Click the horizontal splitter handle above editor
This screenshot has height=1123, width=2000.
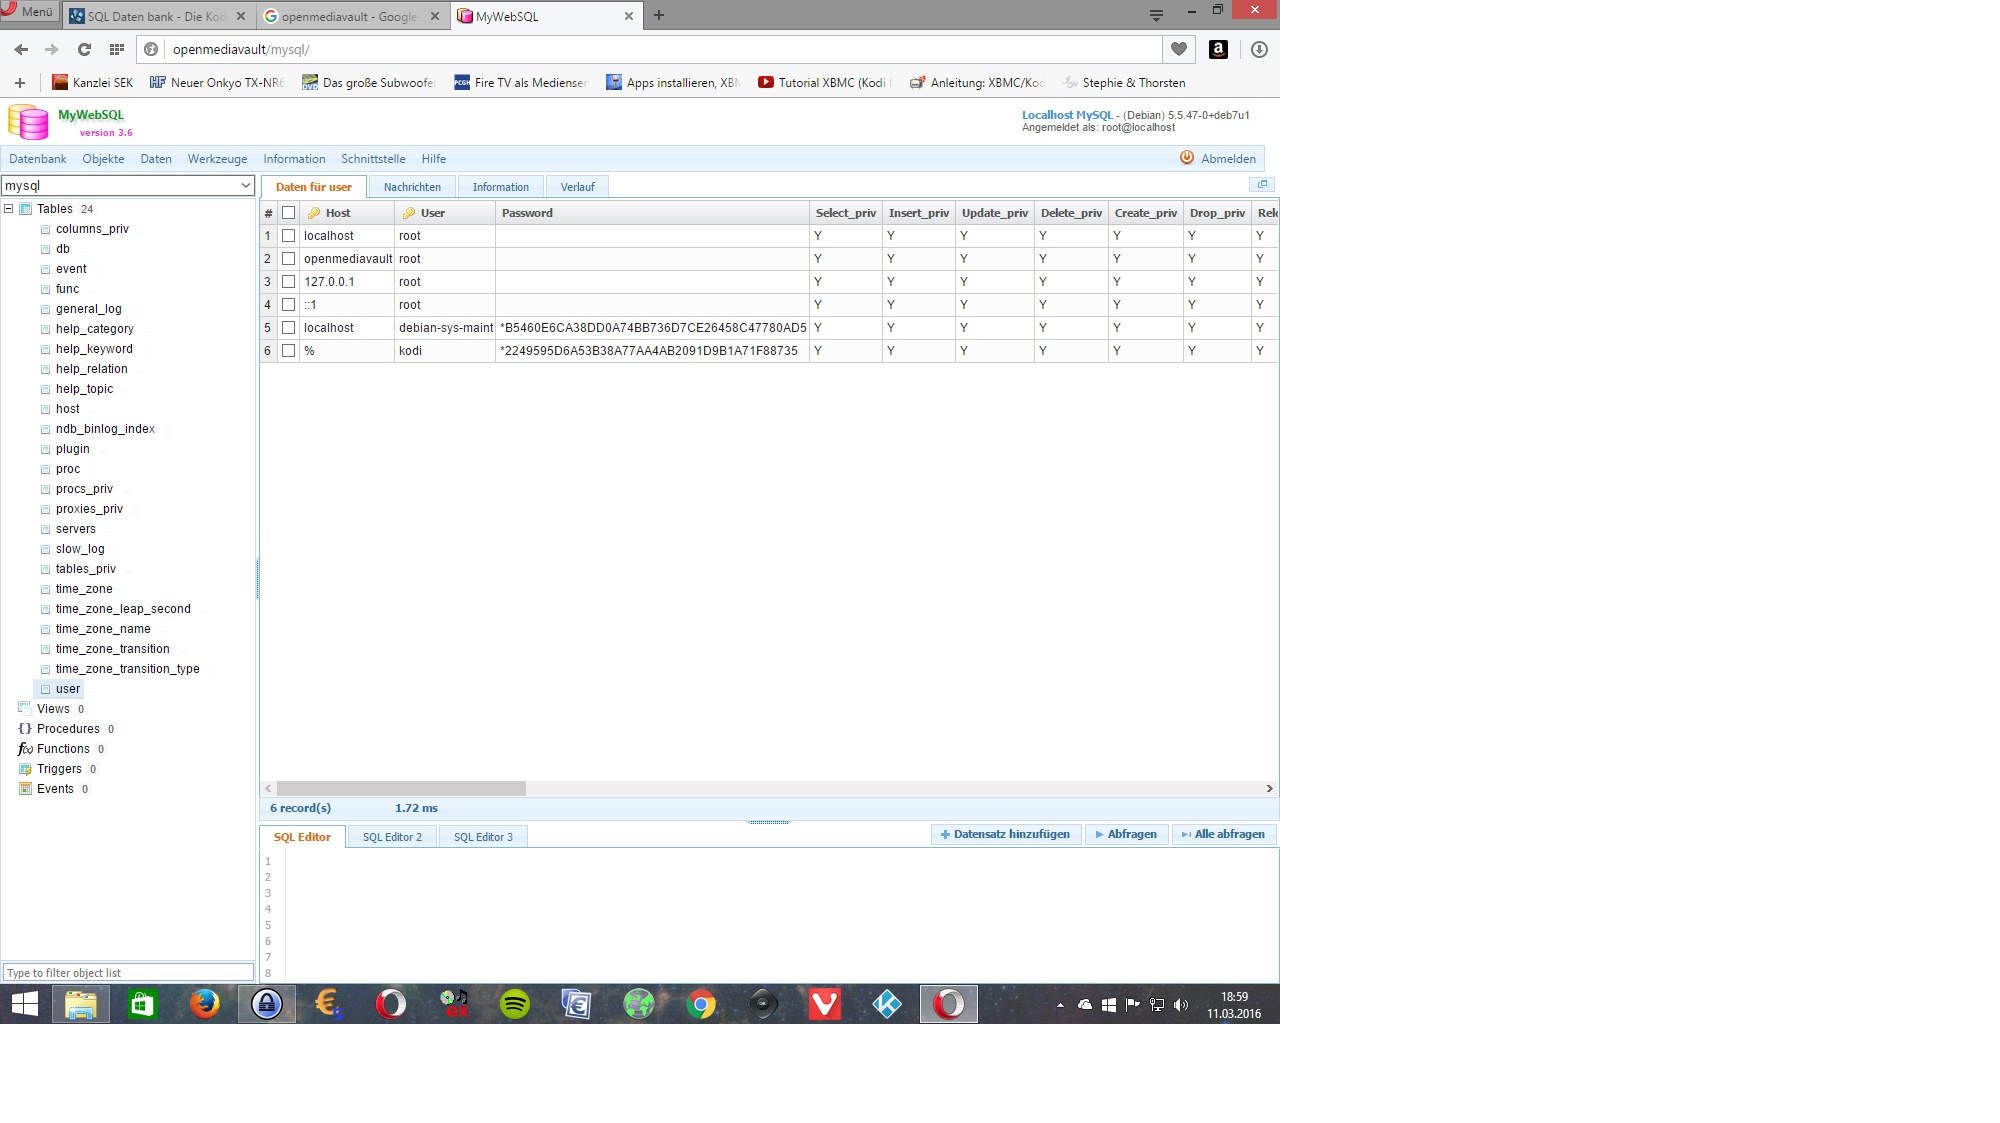pos(769,822)
